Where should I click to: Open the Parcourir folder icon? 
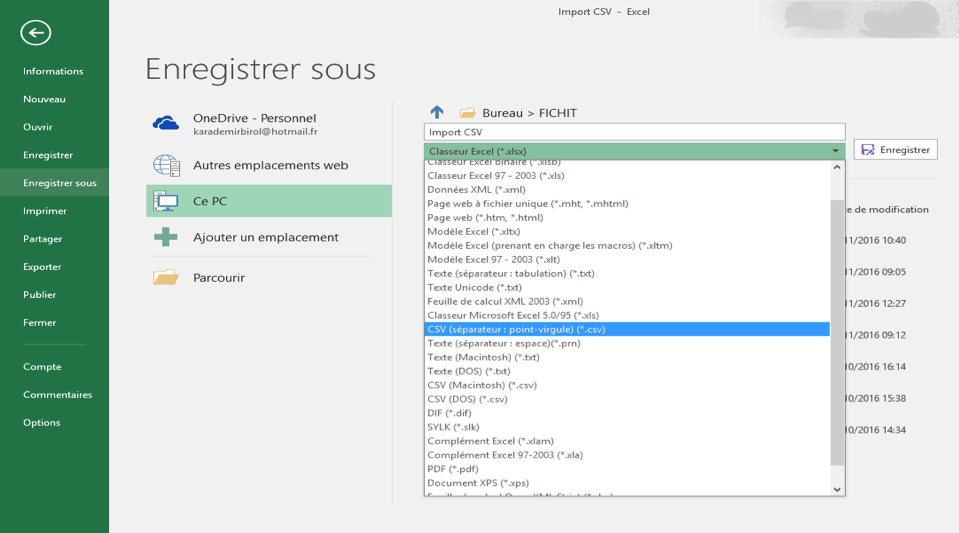pos(166,277)
